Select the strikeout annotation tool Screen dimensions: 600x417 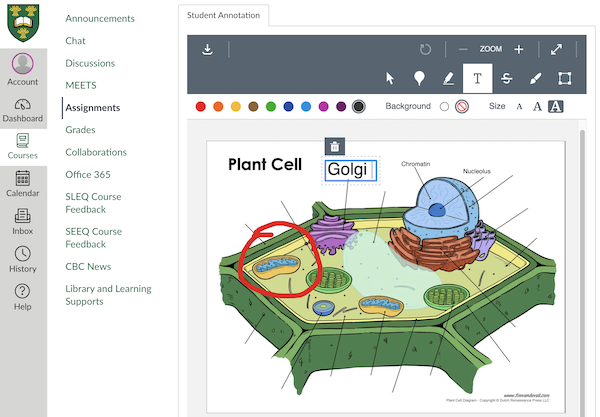point(506,78)
